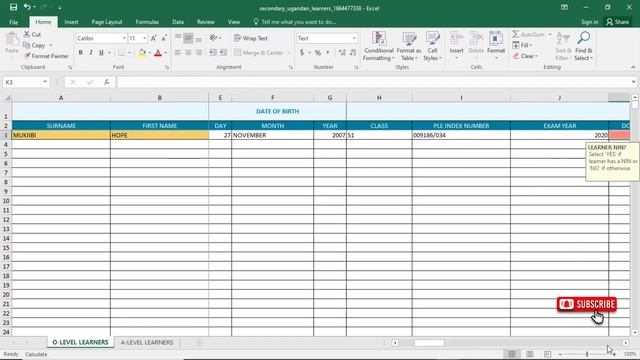Click the red SUBSCRIBE button
The width and height of the screenshot is (640, 360).
(x=587, y=304)
